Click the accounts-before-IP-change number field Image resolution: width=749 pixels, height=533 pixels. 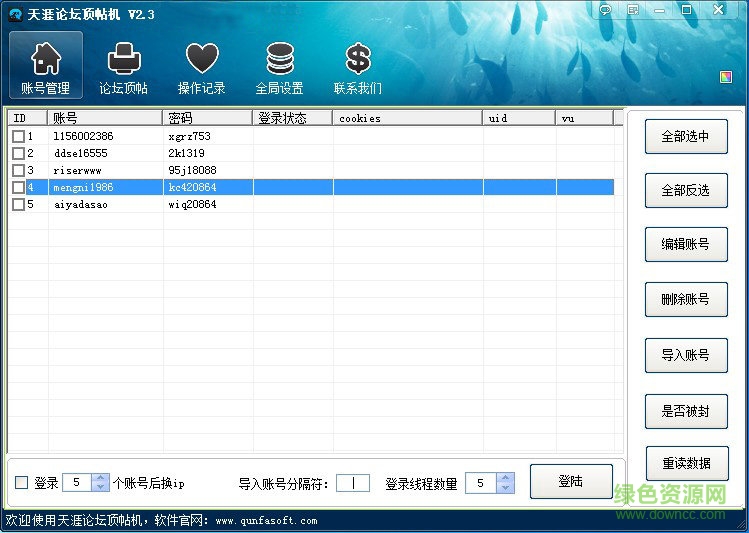coord(77,482)
